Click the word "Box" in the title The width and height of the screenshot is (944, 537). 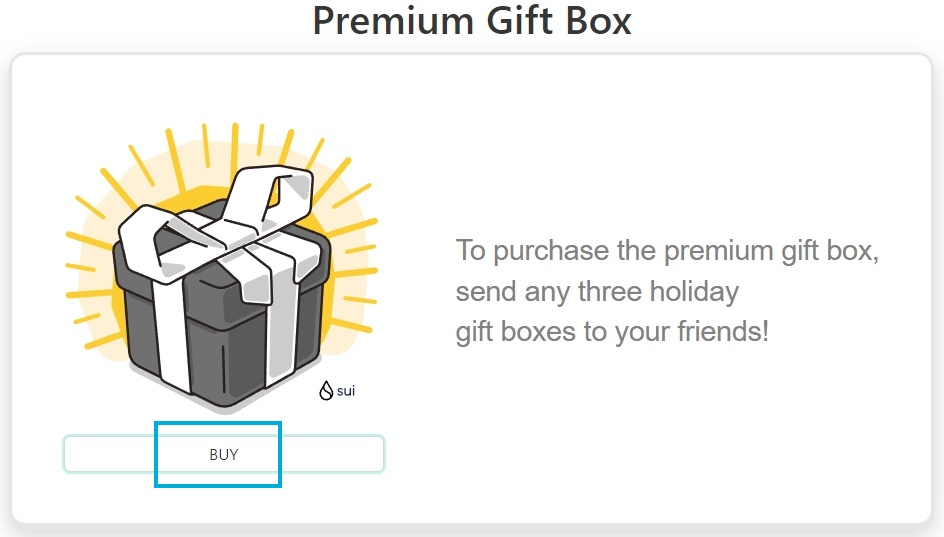598,21
